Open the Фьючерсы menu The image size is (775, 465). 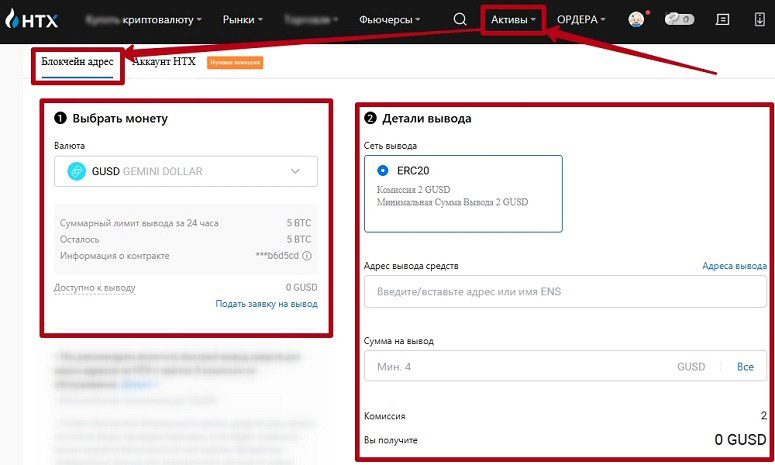pyautogui.click(x=389, y=19)
